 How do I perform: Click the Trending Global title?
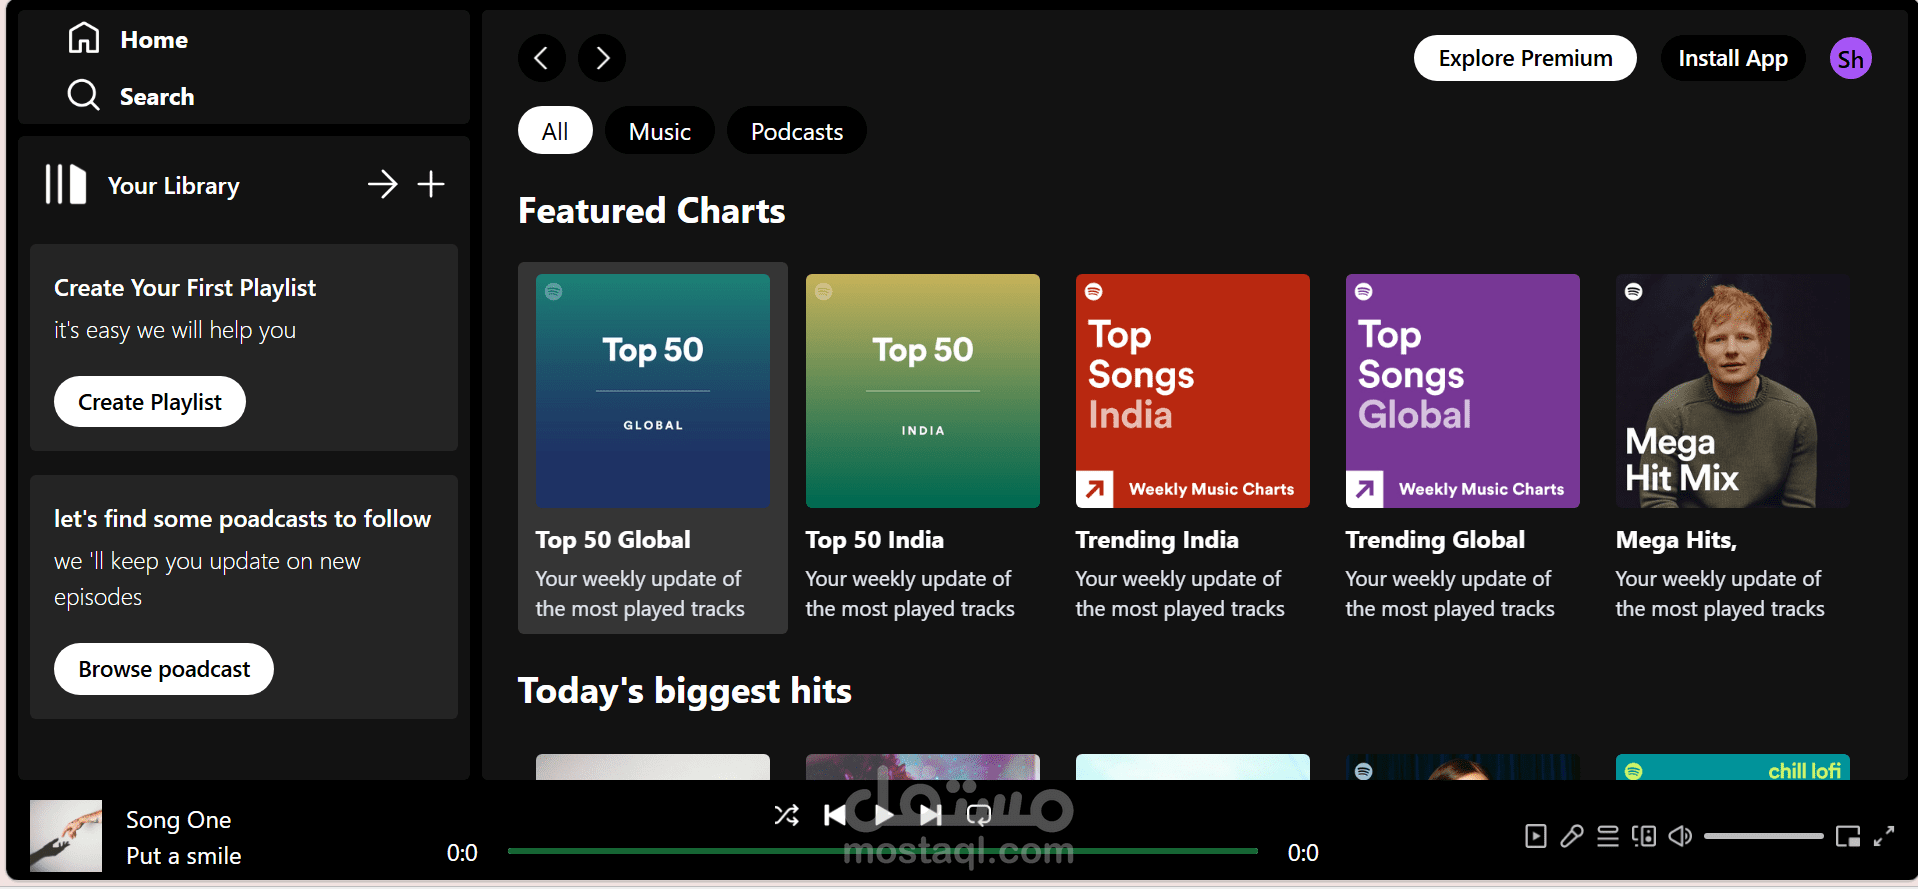point(1435,540)
